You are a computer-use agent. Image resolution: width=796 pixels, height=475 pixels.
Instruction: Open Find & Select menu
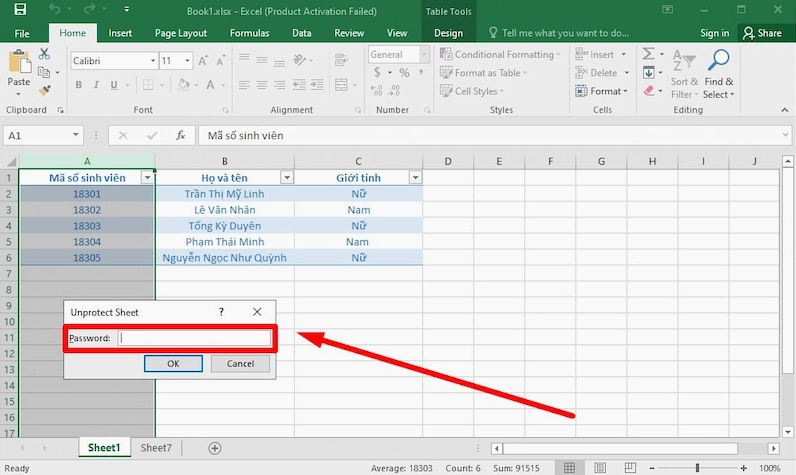click(718, 75)
